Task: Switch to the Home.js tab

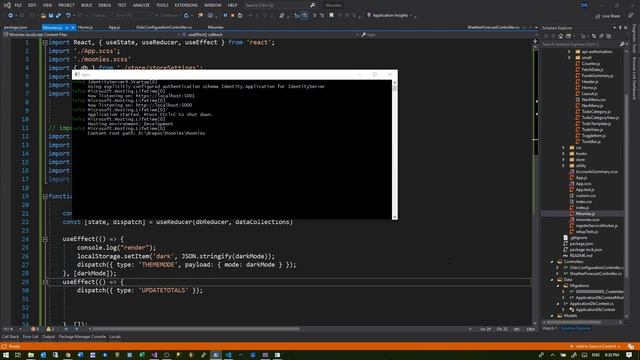Action: pyautogui.click(x=85, y=27)
